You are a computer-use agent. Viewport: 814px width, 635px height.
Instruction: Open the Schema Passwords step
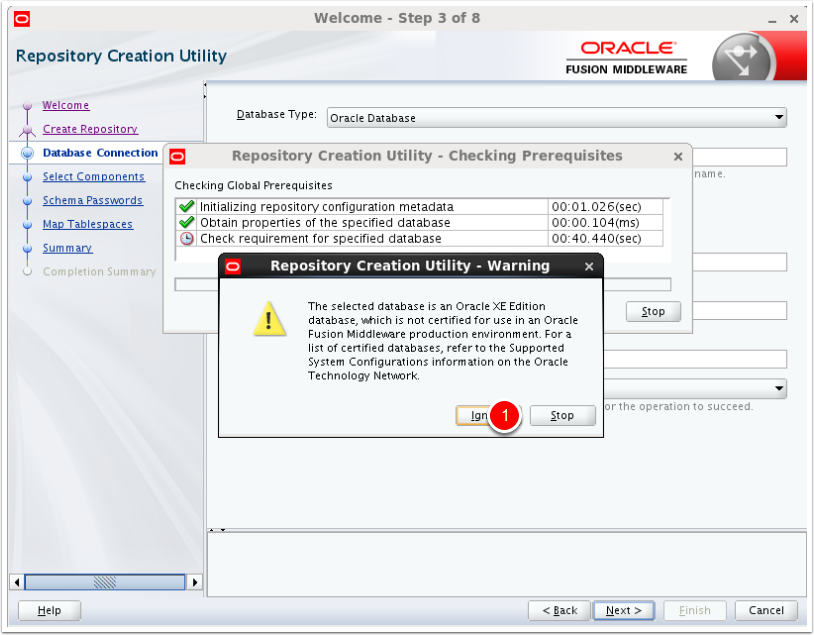(x=92, y=200)
